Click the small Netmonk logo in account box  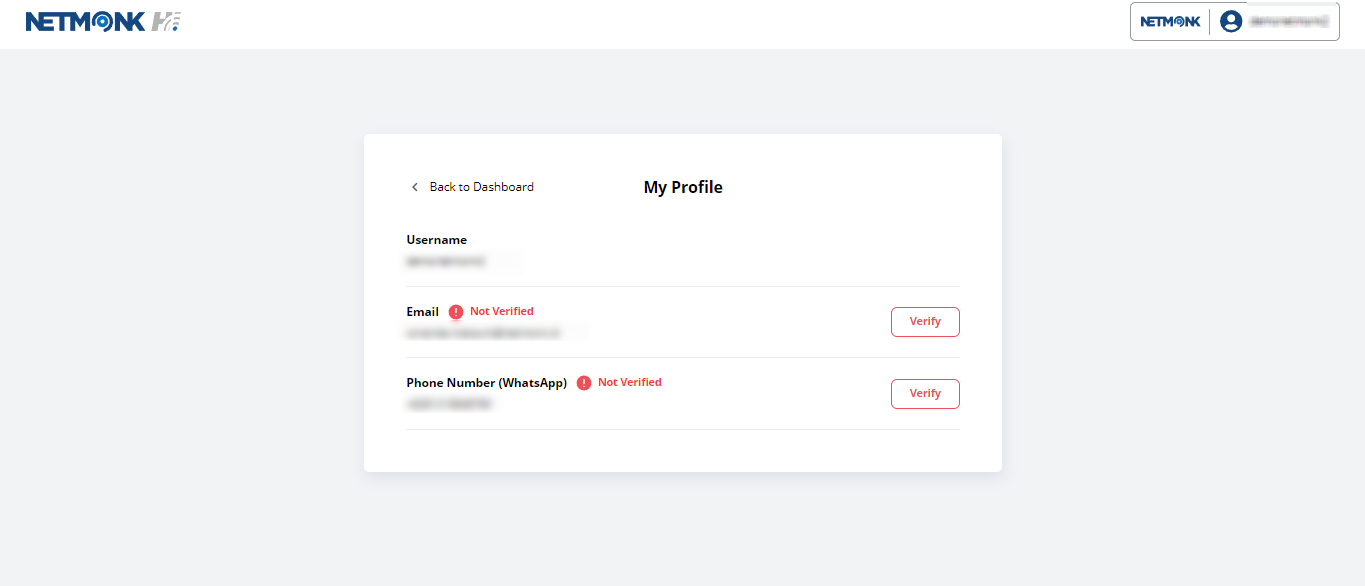coord(1170,21)
